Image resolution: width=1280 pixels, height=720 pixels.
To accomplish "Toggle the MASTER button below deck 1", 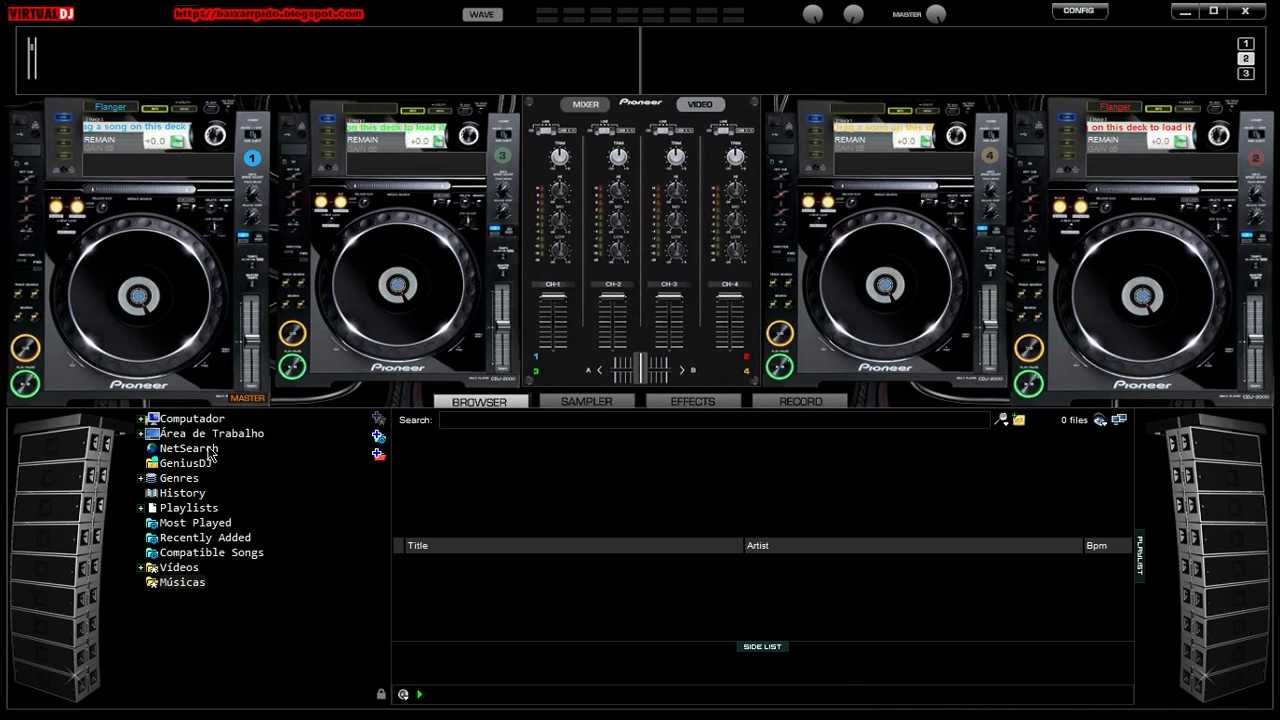I will coord(247,398).
